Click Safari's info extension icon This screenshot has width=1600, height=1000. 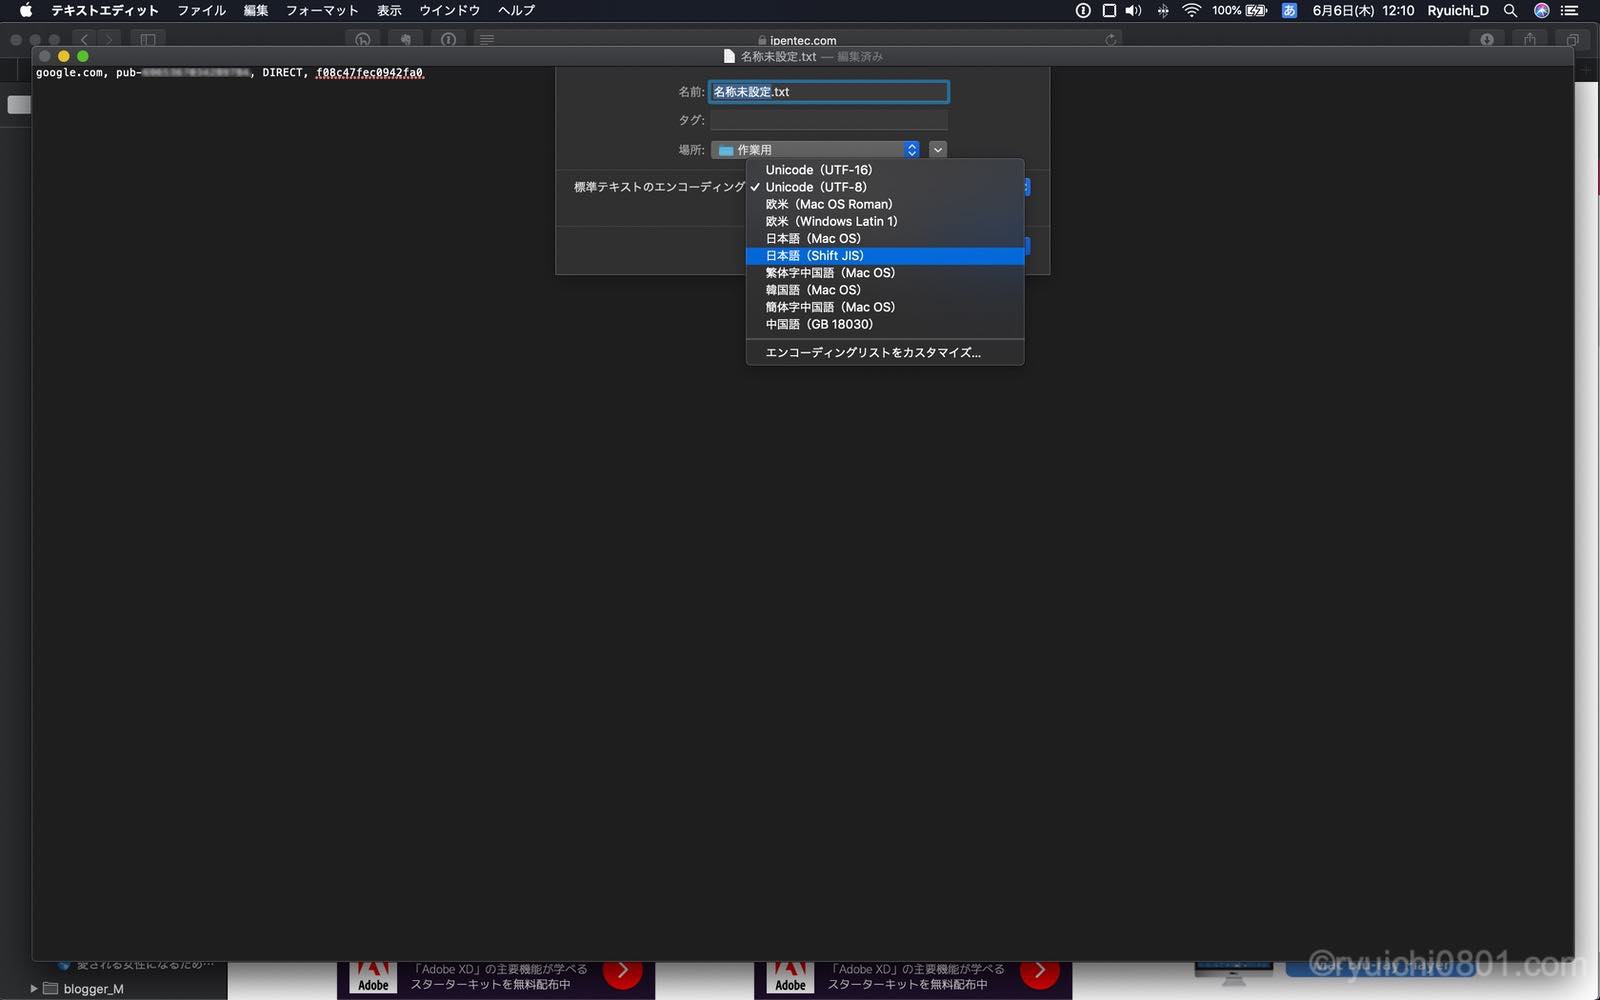click(x=449, y=39)
